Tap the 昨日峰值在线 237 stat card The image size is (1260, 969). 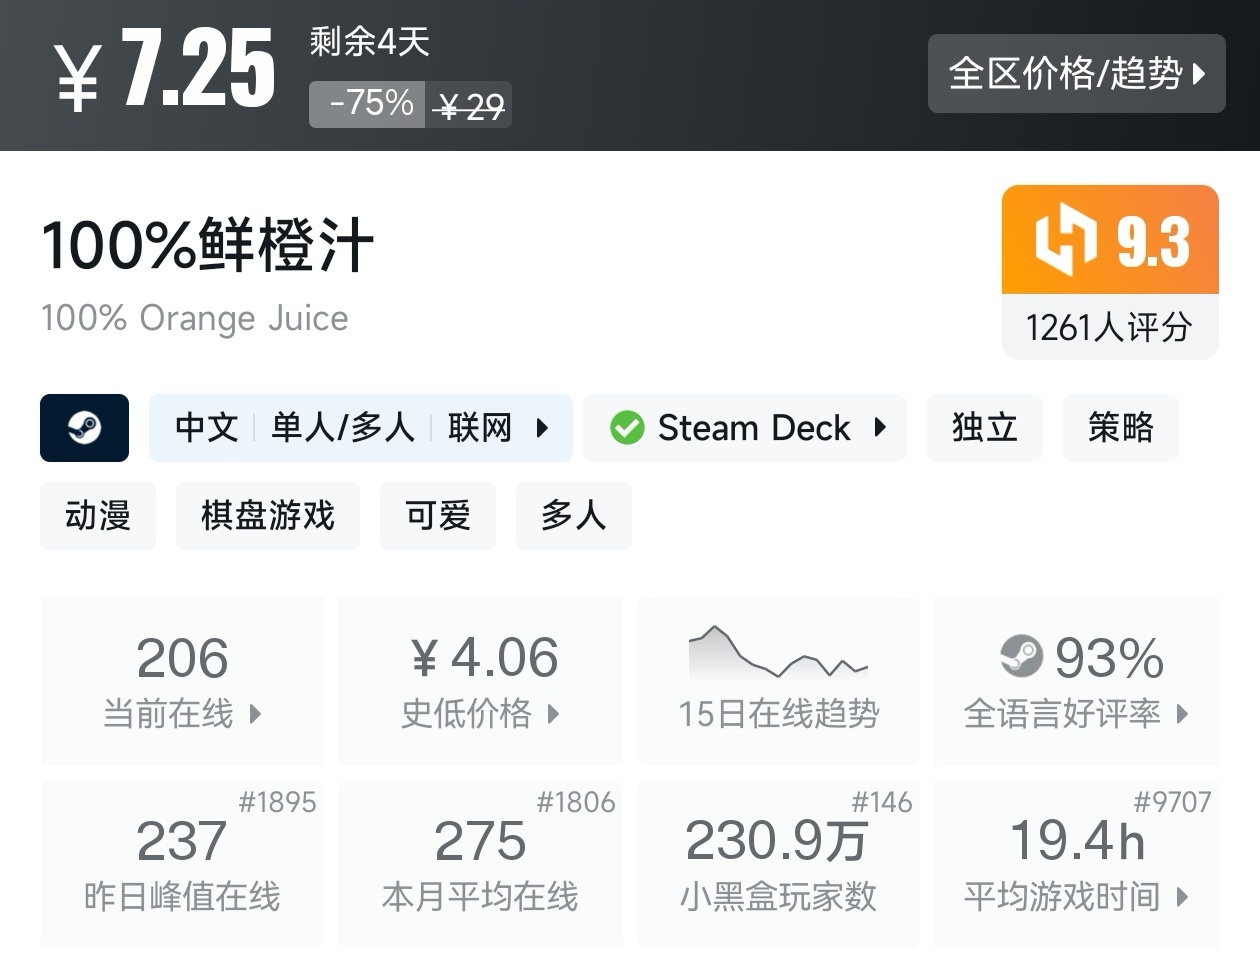[182, 864]
